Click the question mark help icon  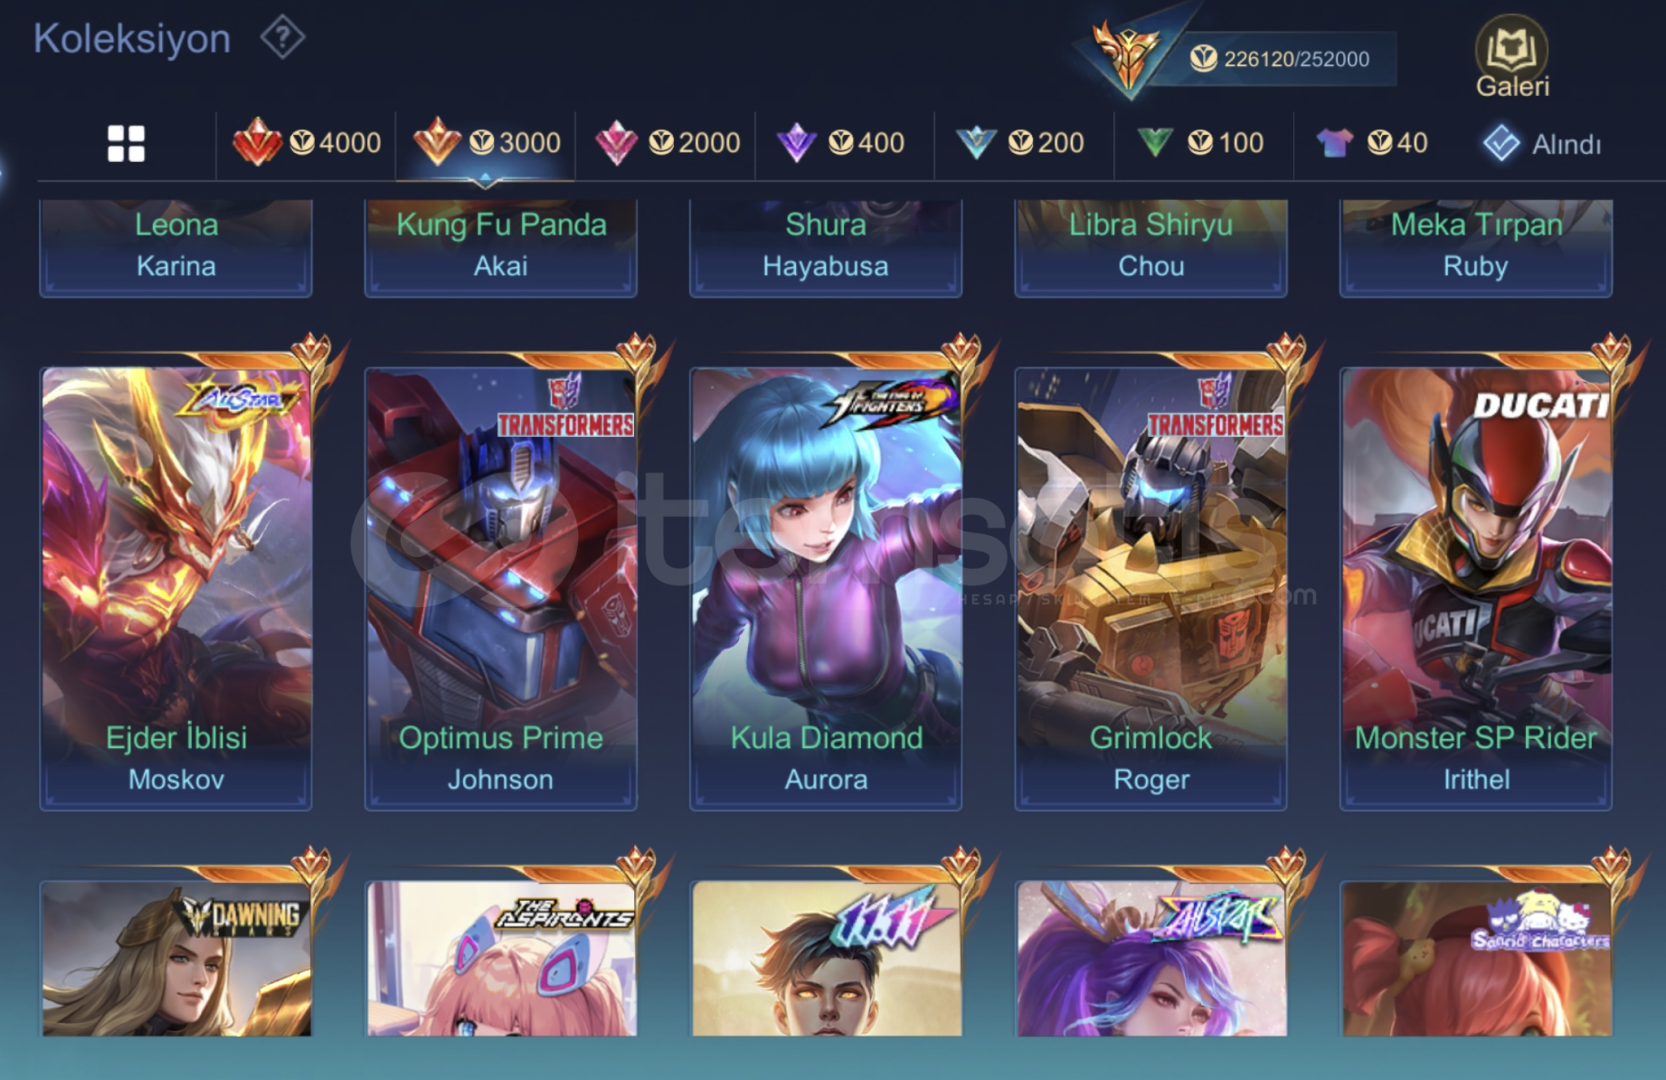tap(282, 38)
